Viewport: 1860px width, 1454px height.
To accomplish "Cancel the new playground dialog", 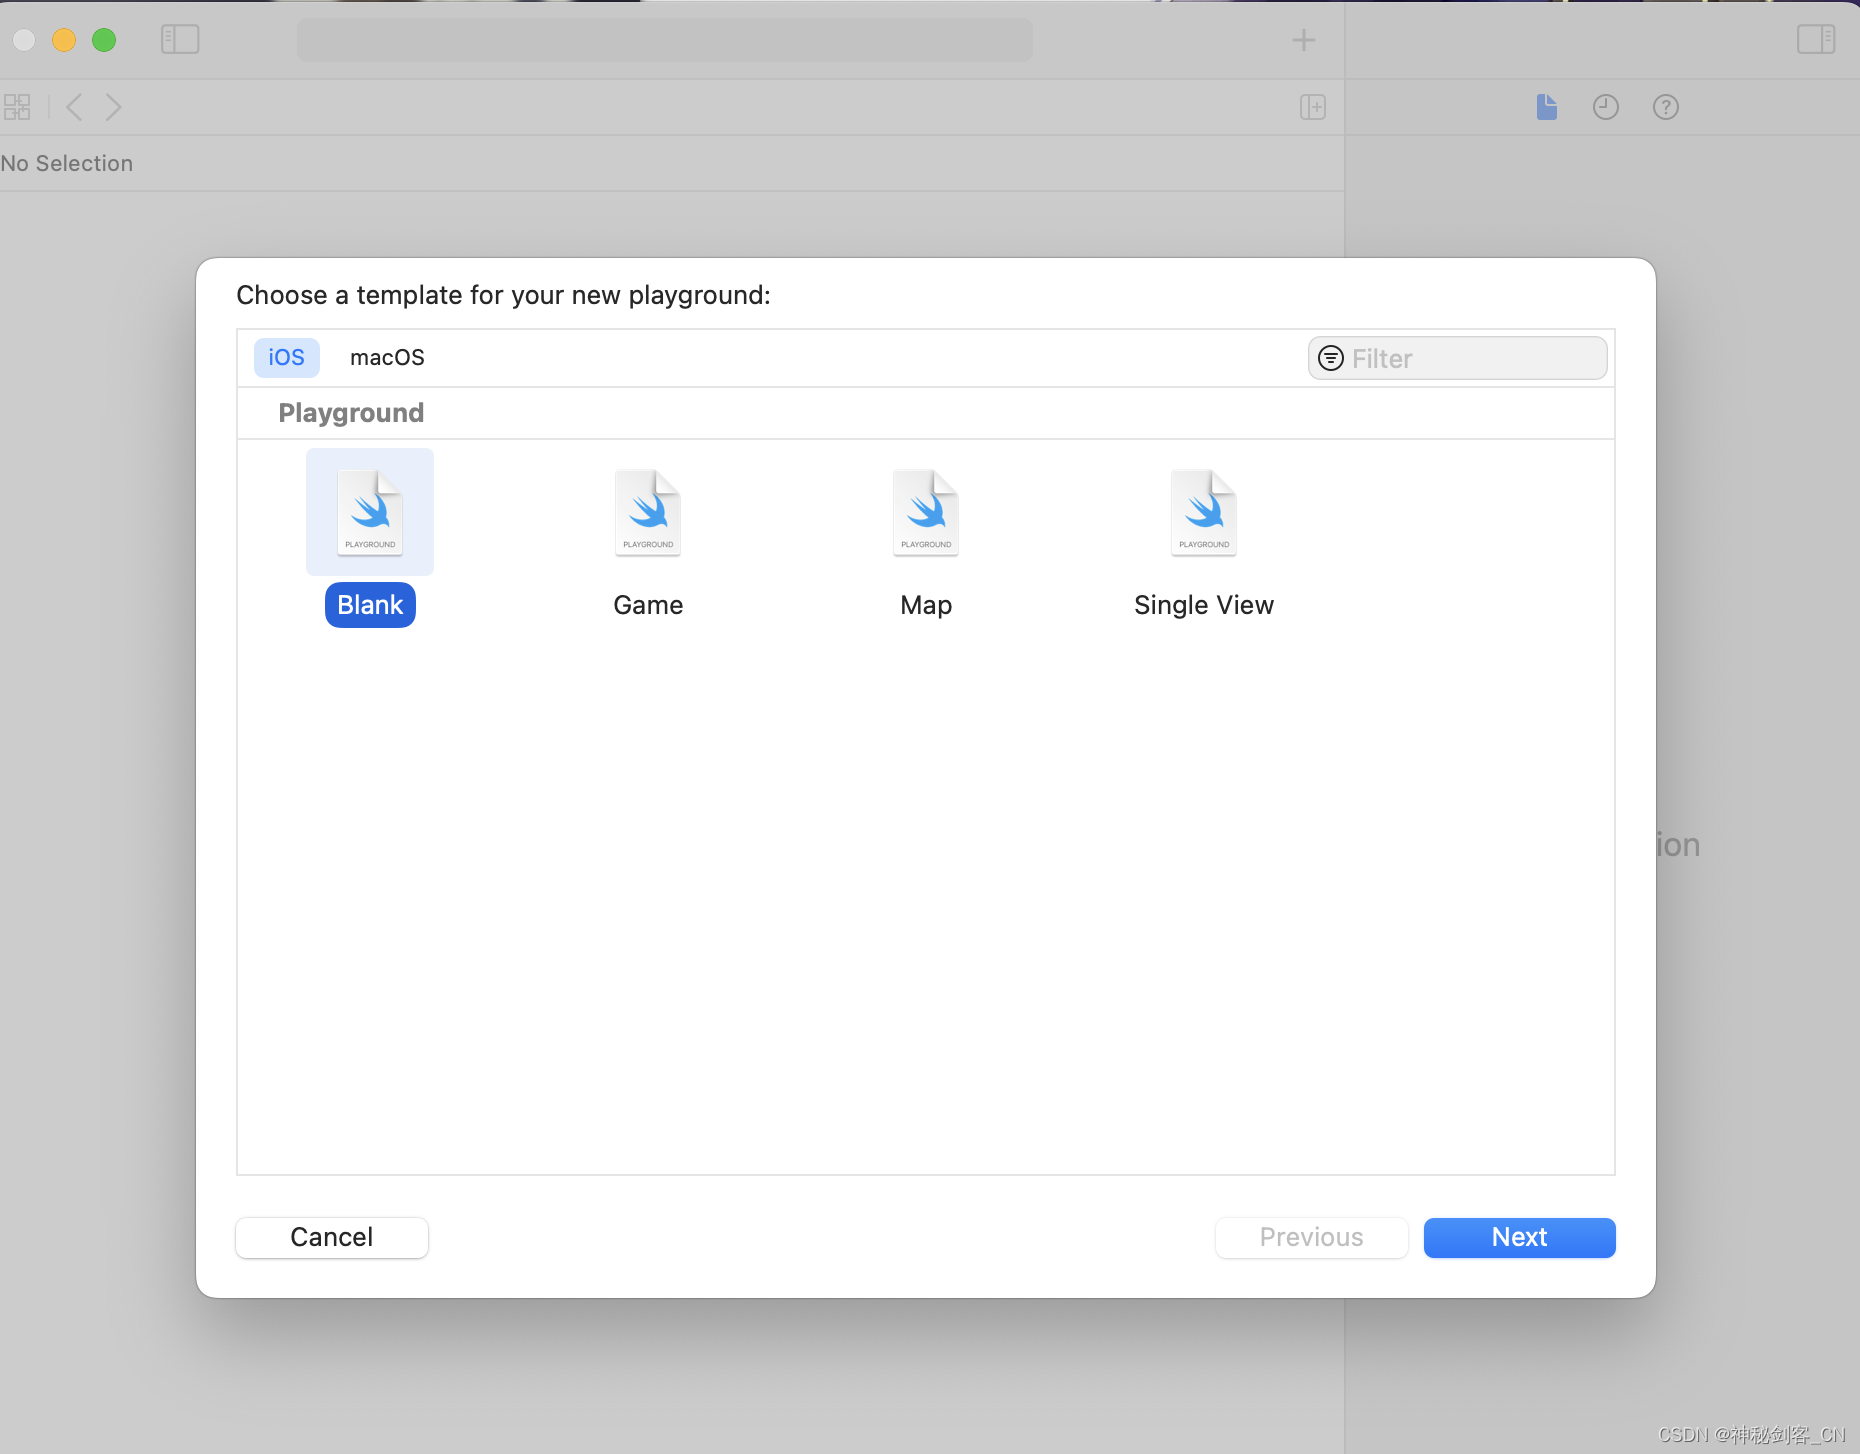I will [332, 1237].
